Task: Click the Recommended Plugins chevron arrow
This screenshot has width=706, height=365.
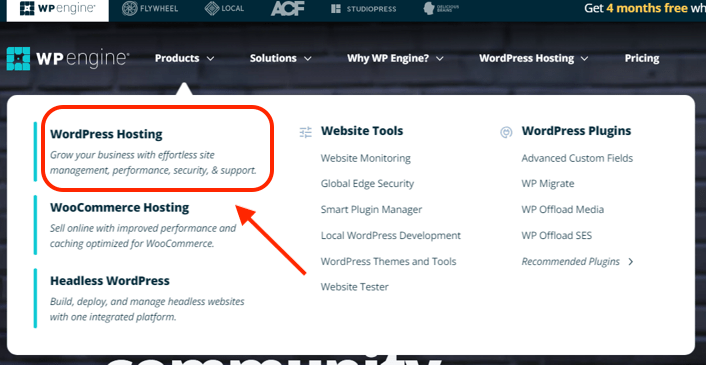Action: click(x=630, y=261)
